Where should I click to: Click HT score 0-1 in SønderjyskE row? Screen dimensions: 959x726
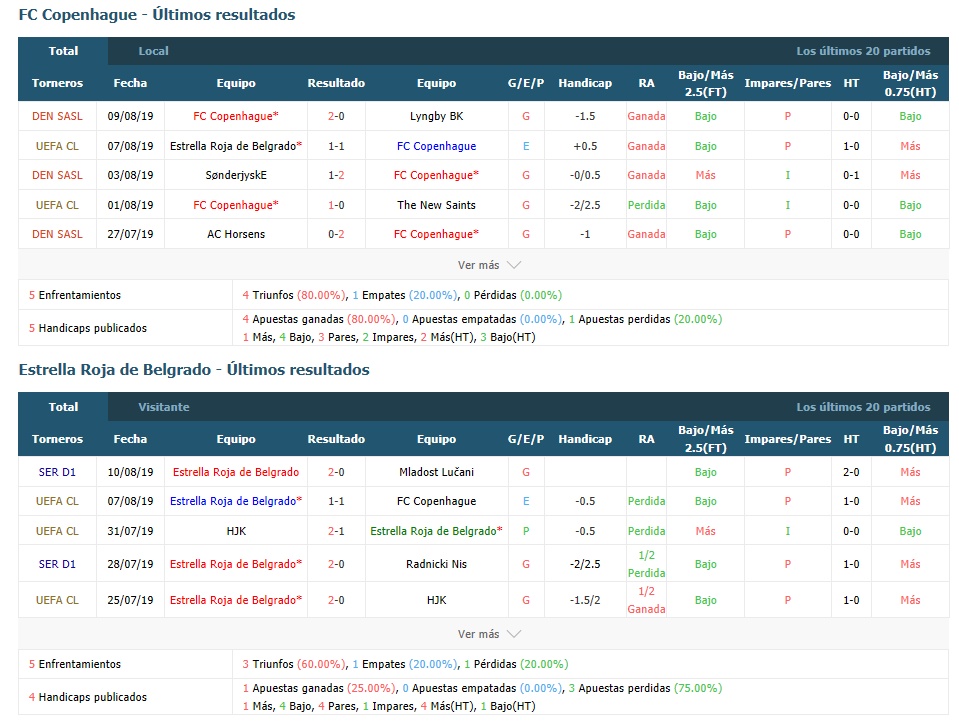click(x=851, y=176)
